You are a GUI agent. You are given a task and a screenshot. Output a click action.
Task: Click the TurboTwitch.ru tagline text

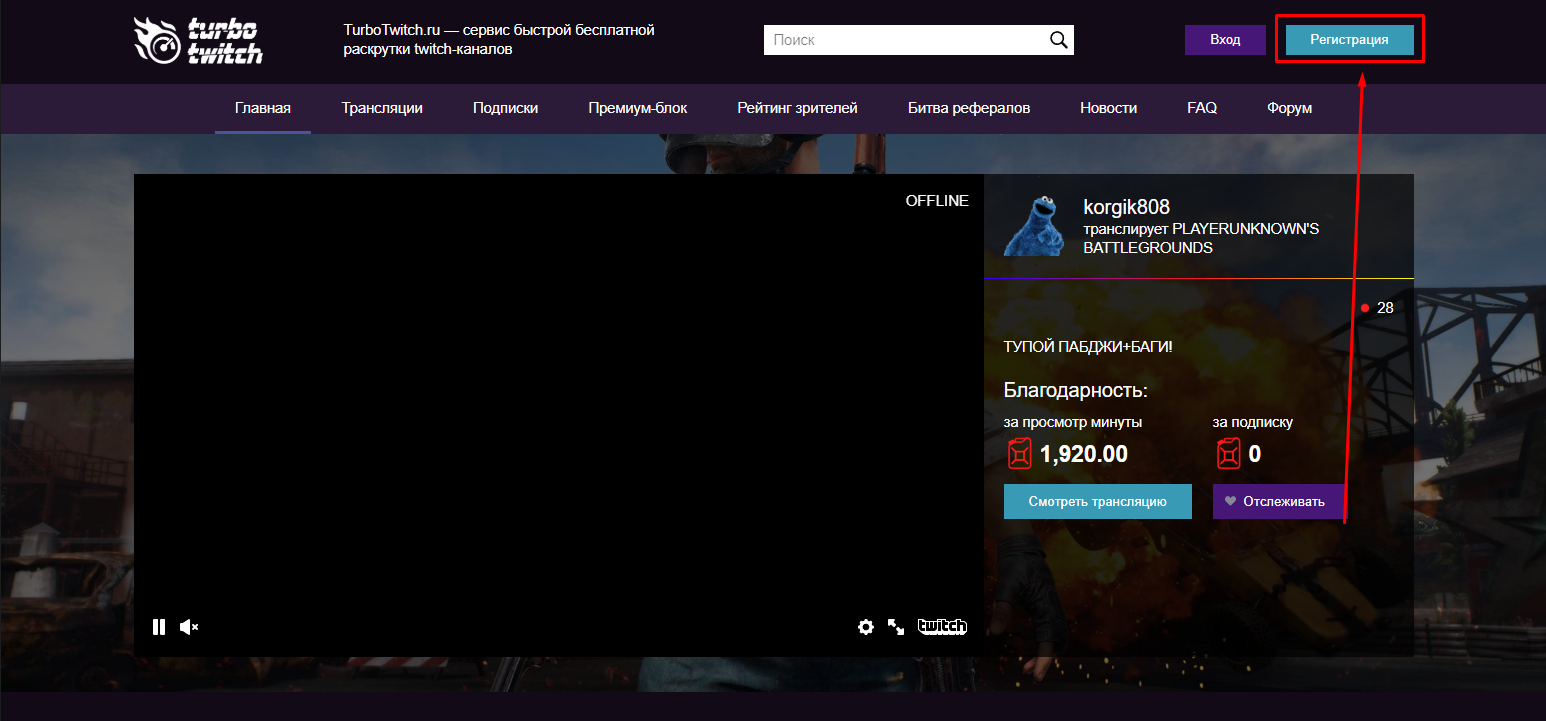coord(499,40)
